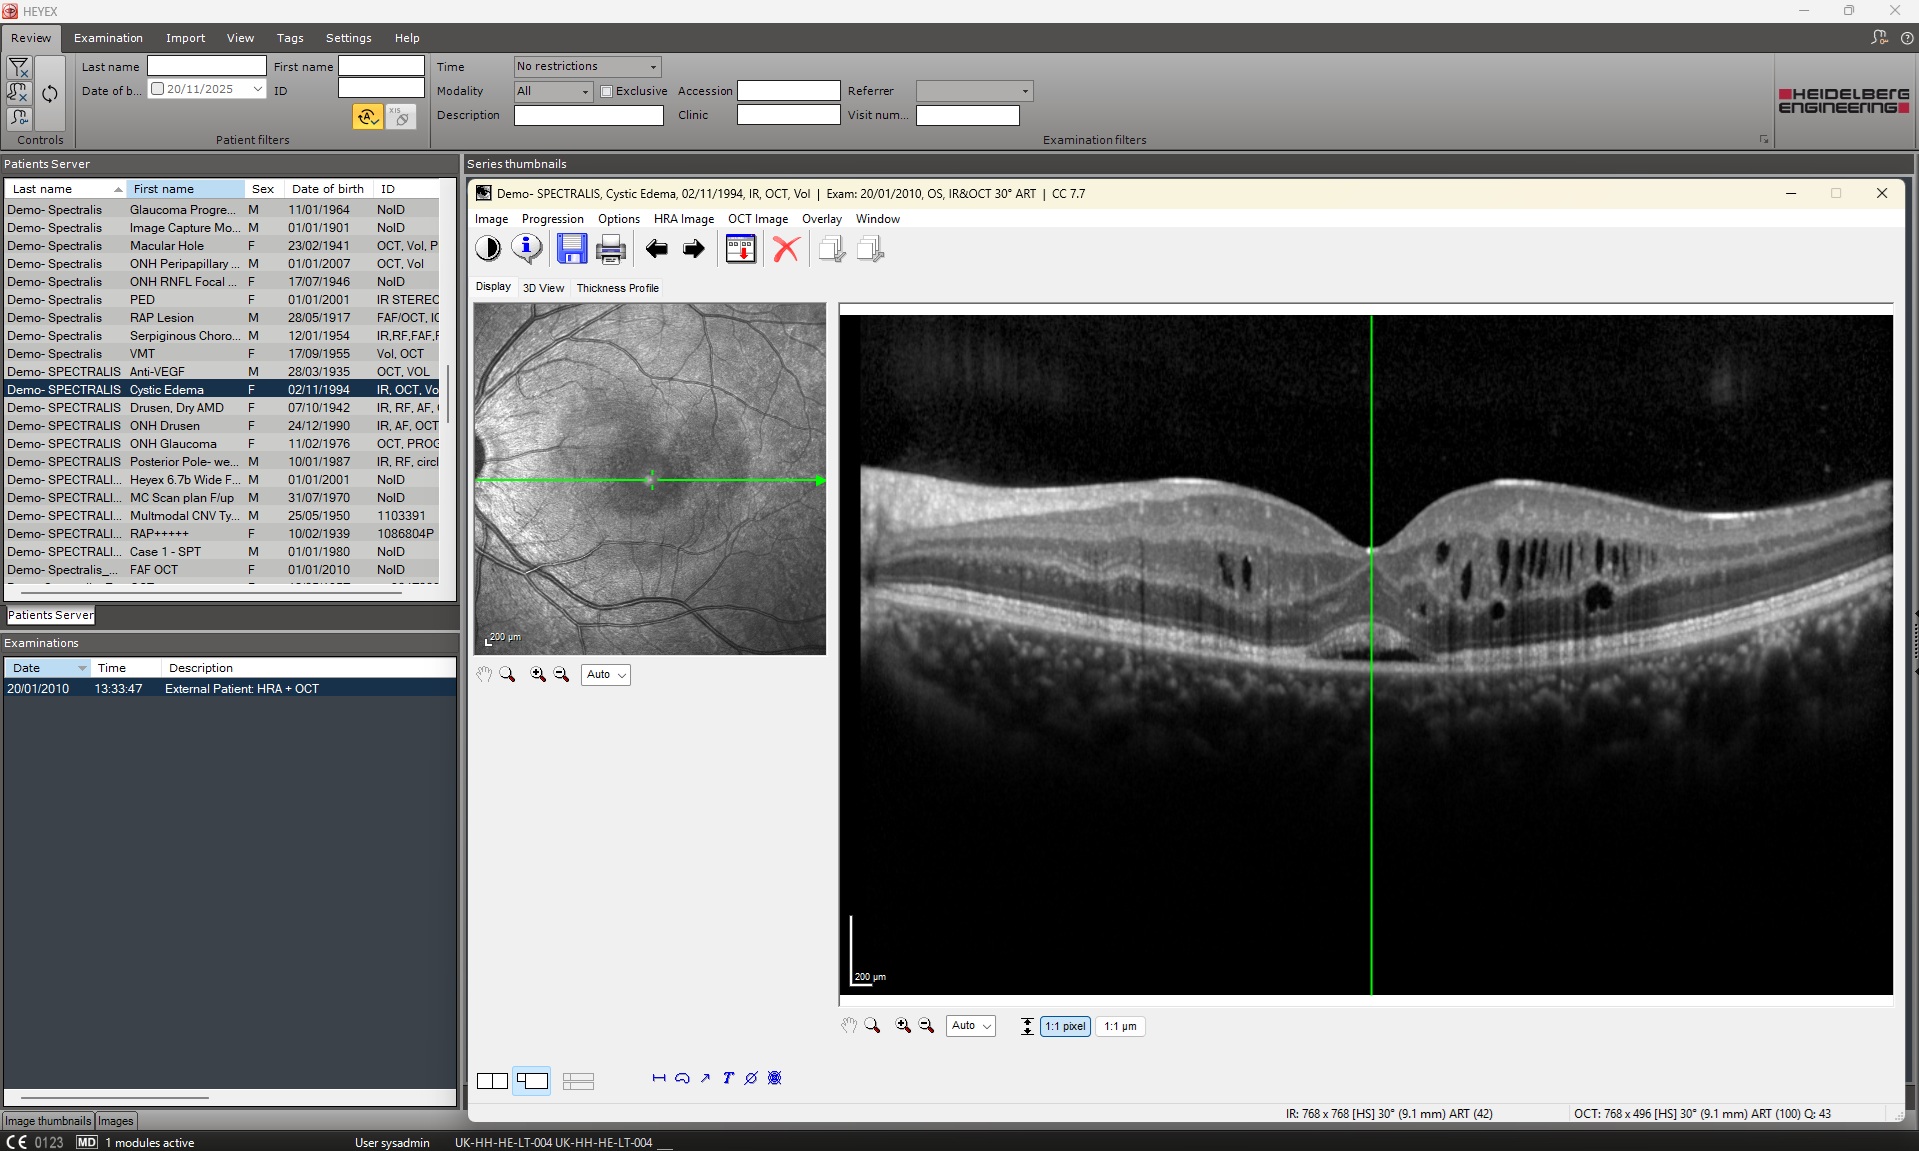Click the 1:1 µm scaling button

tap(1120, 1026)
